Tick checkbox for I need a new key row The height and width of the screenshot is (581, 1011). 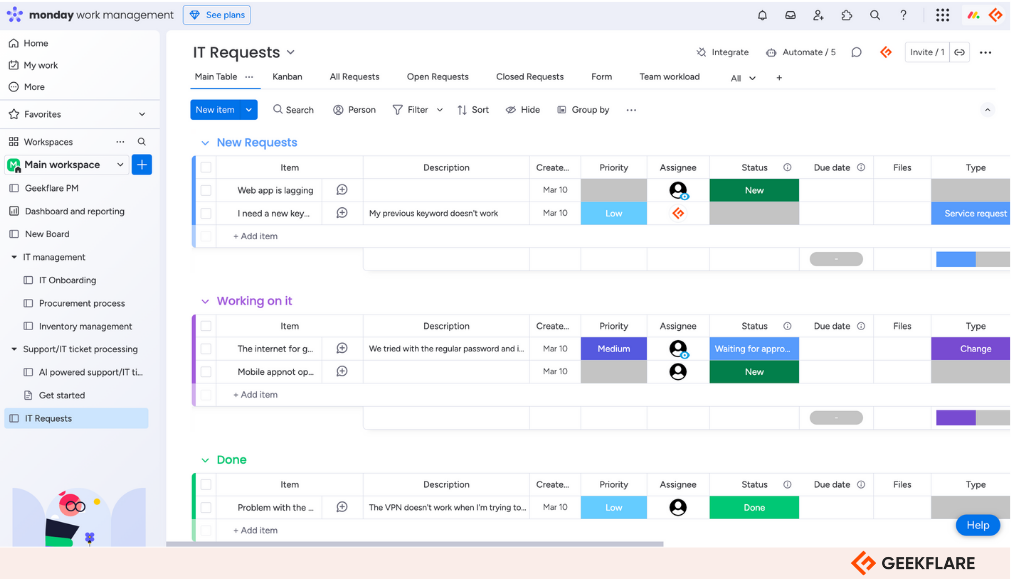[206, 213]
